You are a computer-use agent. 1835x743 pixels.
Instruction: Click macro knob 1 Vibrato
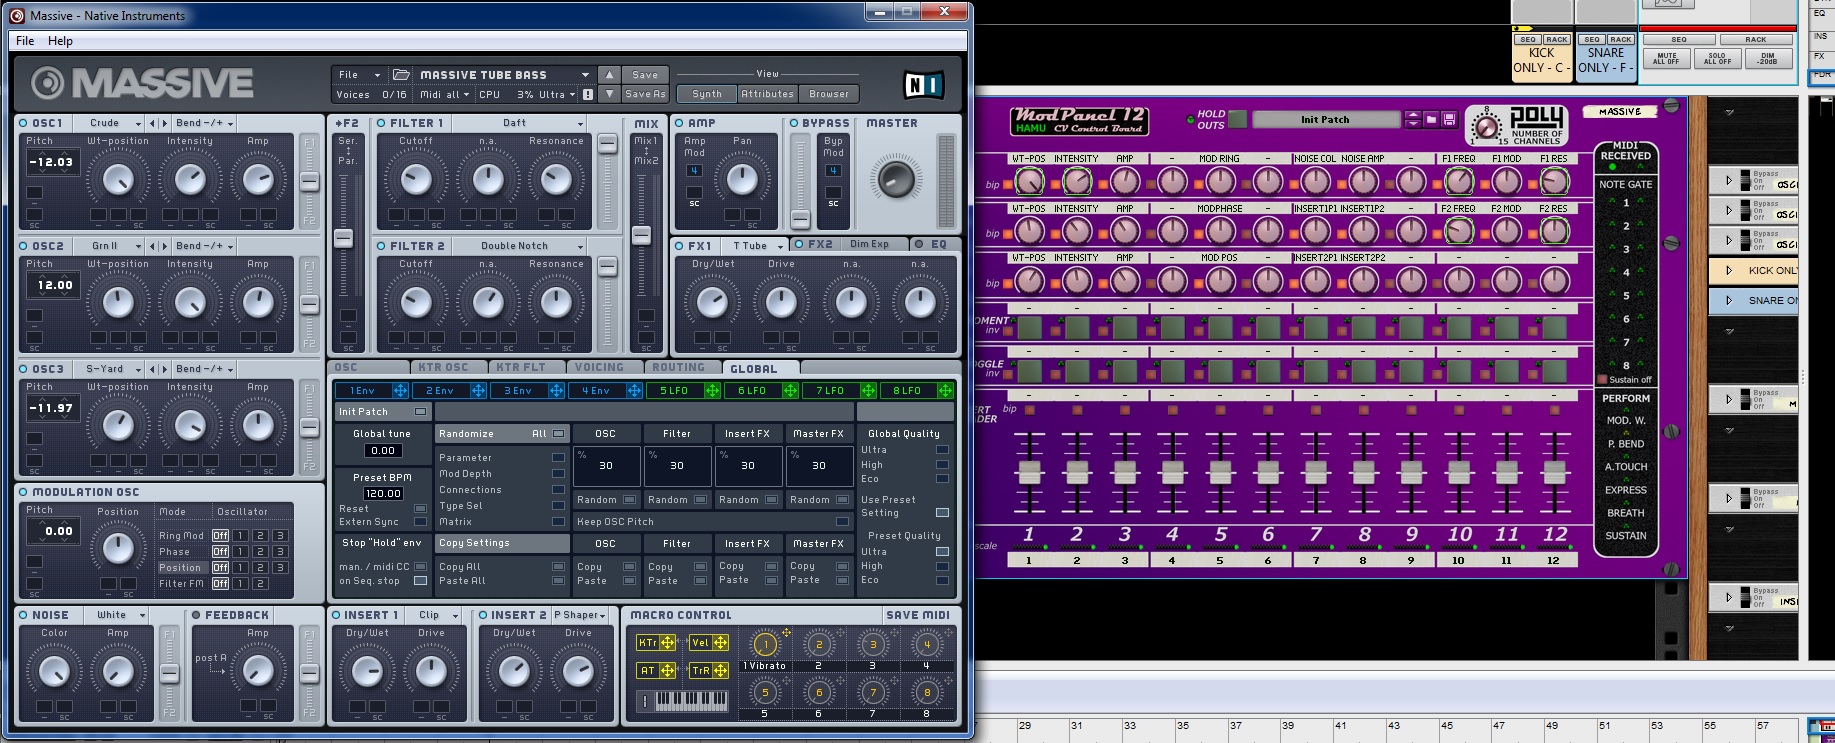(765, 645)
